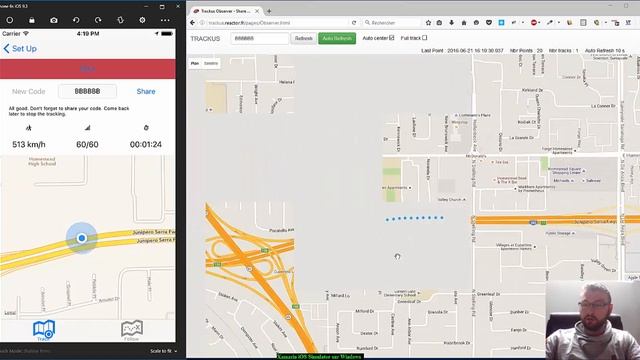This screenshot has width=640, height=360.
Task: Click the Rechercher search box
Action: pyautogui.click(x=392, y=23)
